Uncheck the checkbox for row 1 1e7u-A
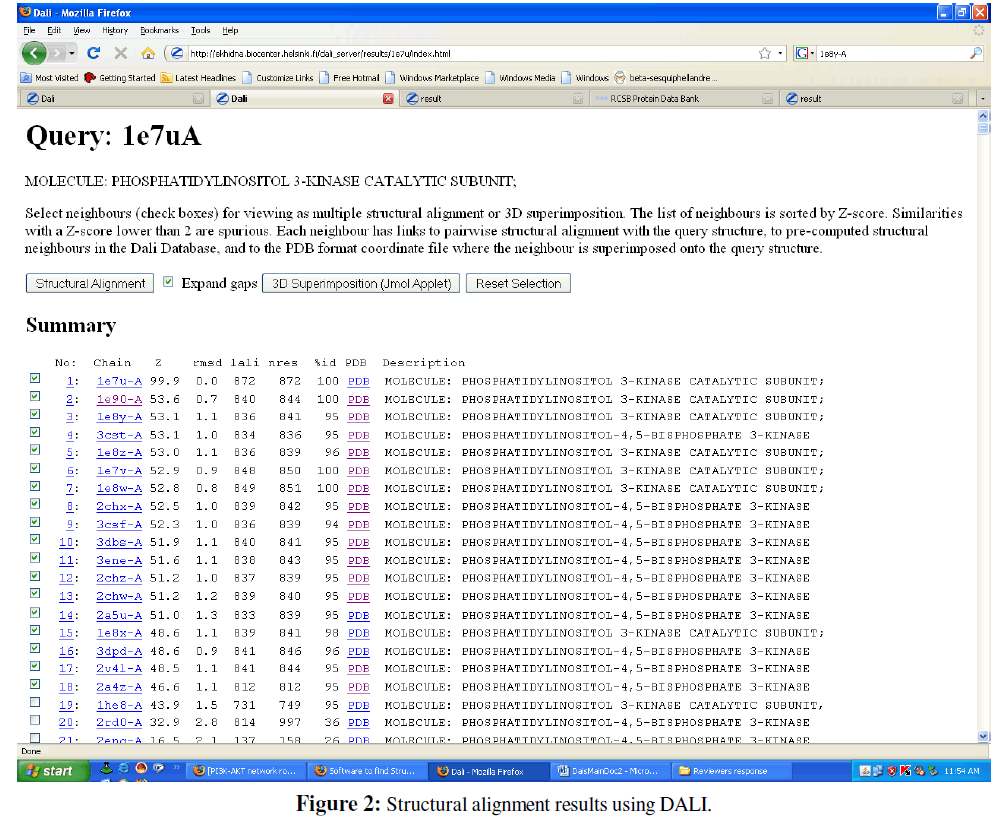 point(35,379)
